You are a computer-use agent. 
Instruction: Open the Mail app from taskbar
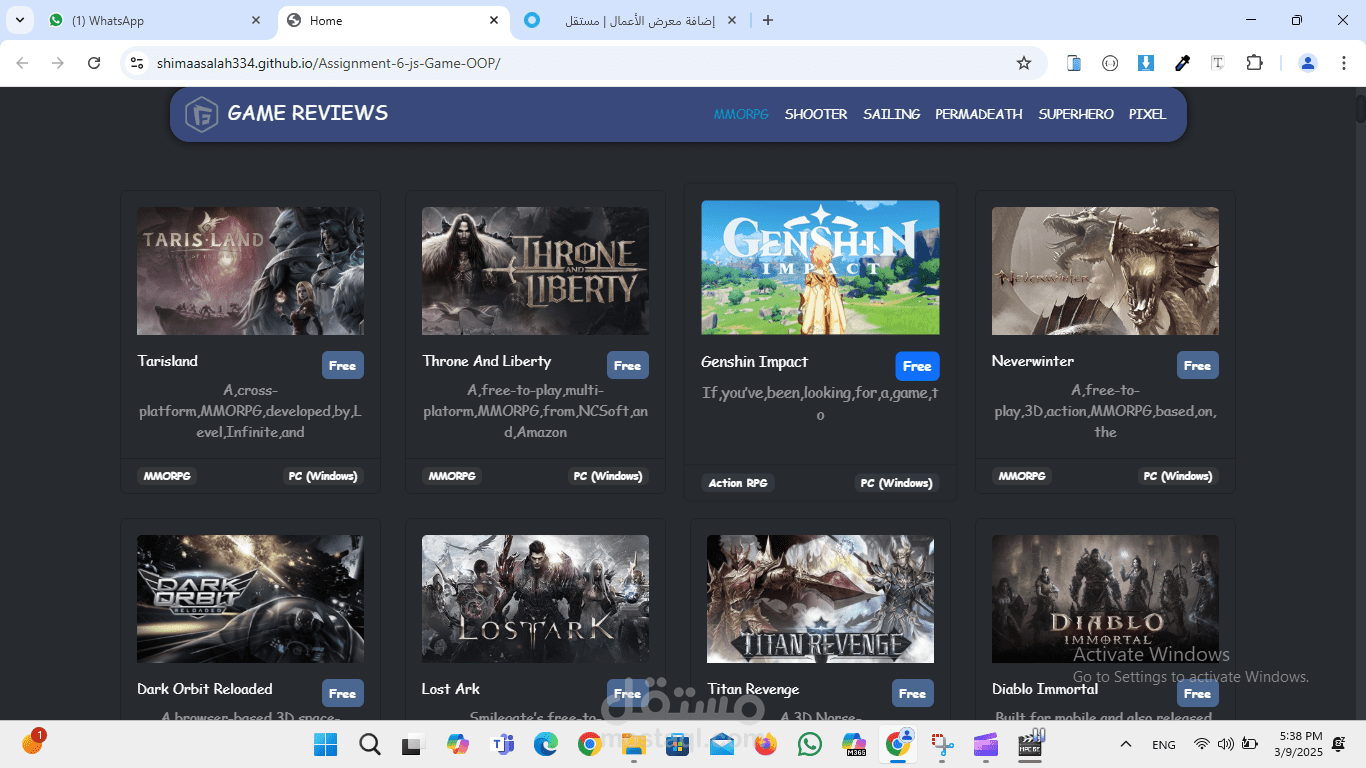tap(722, 744)
